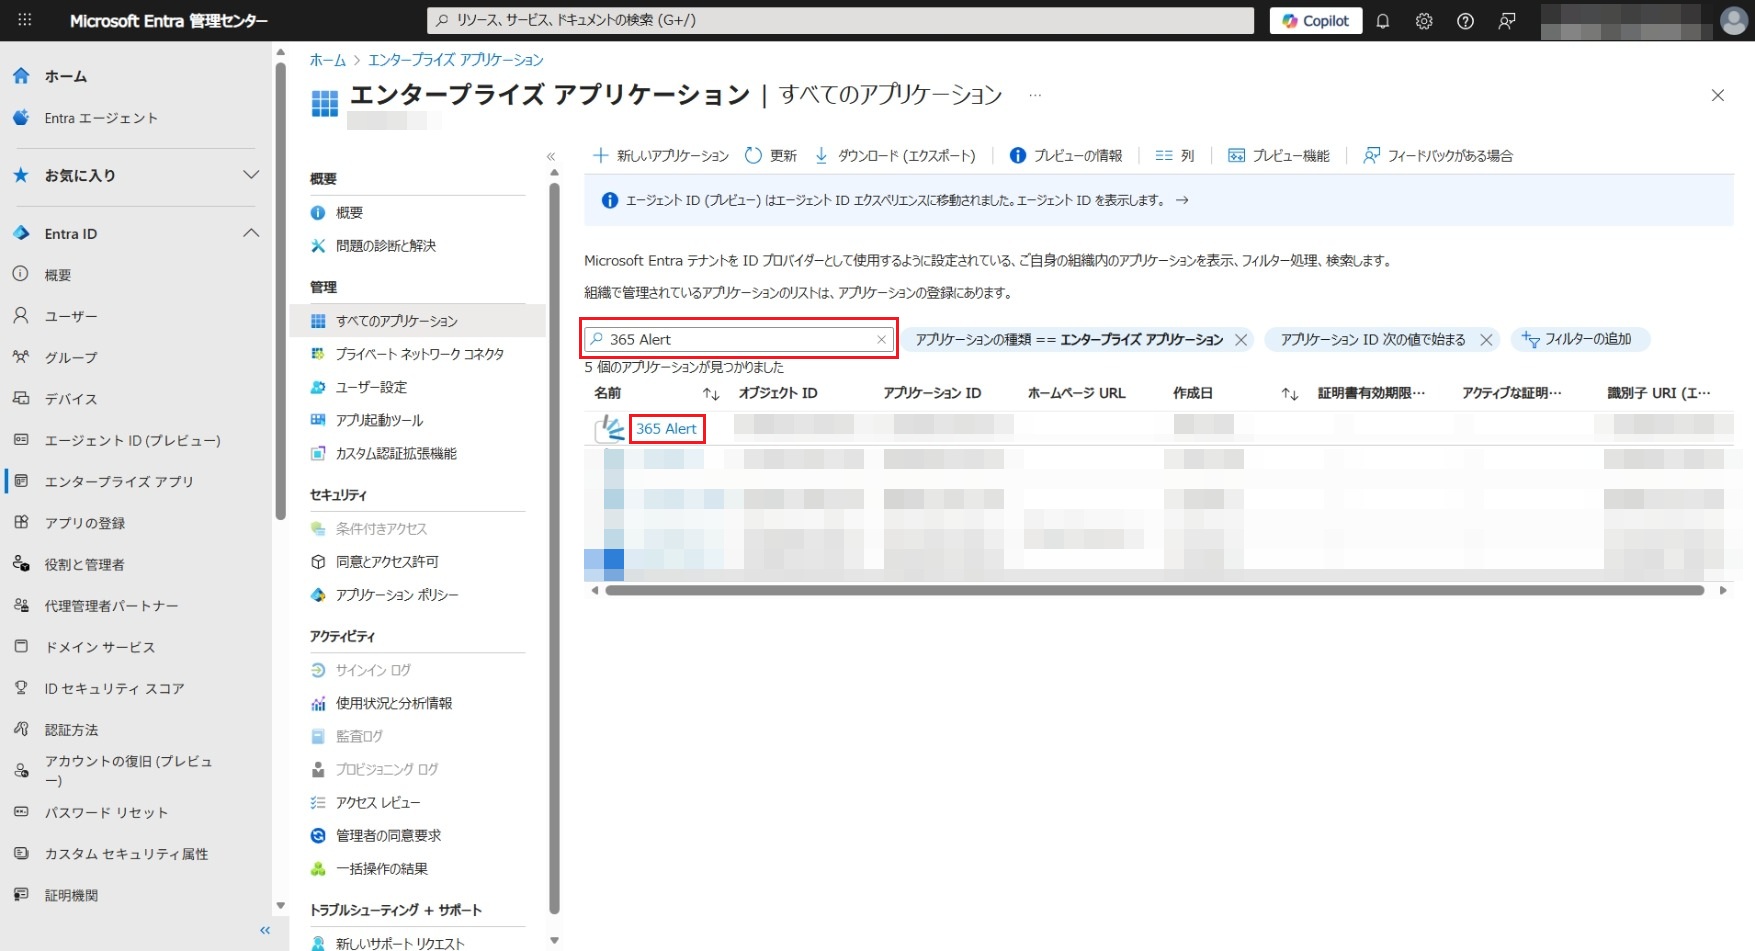Viewport: 1755px width, 951px height.
Task: Expand the お気に入り section
Action: tap(251, 175)
